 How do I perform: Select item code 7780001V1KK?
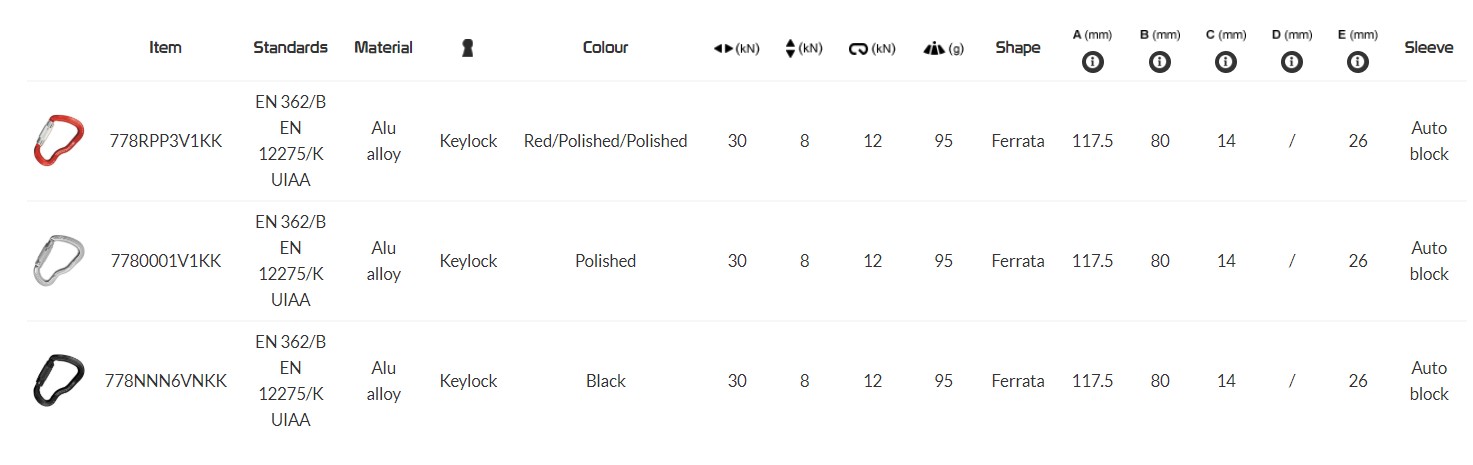click(x=165, y=261)
